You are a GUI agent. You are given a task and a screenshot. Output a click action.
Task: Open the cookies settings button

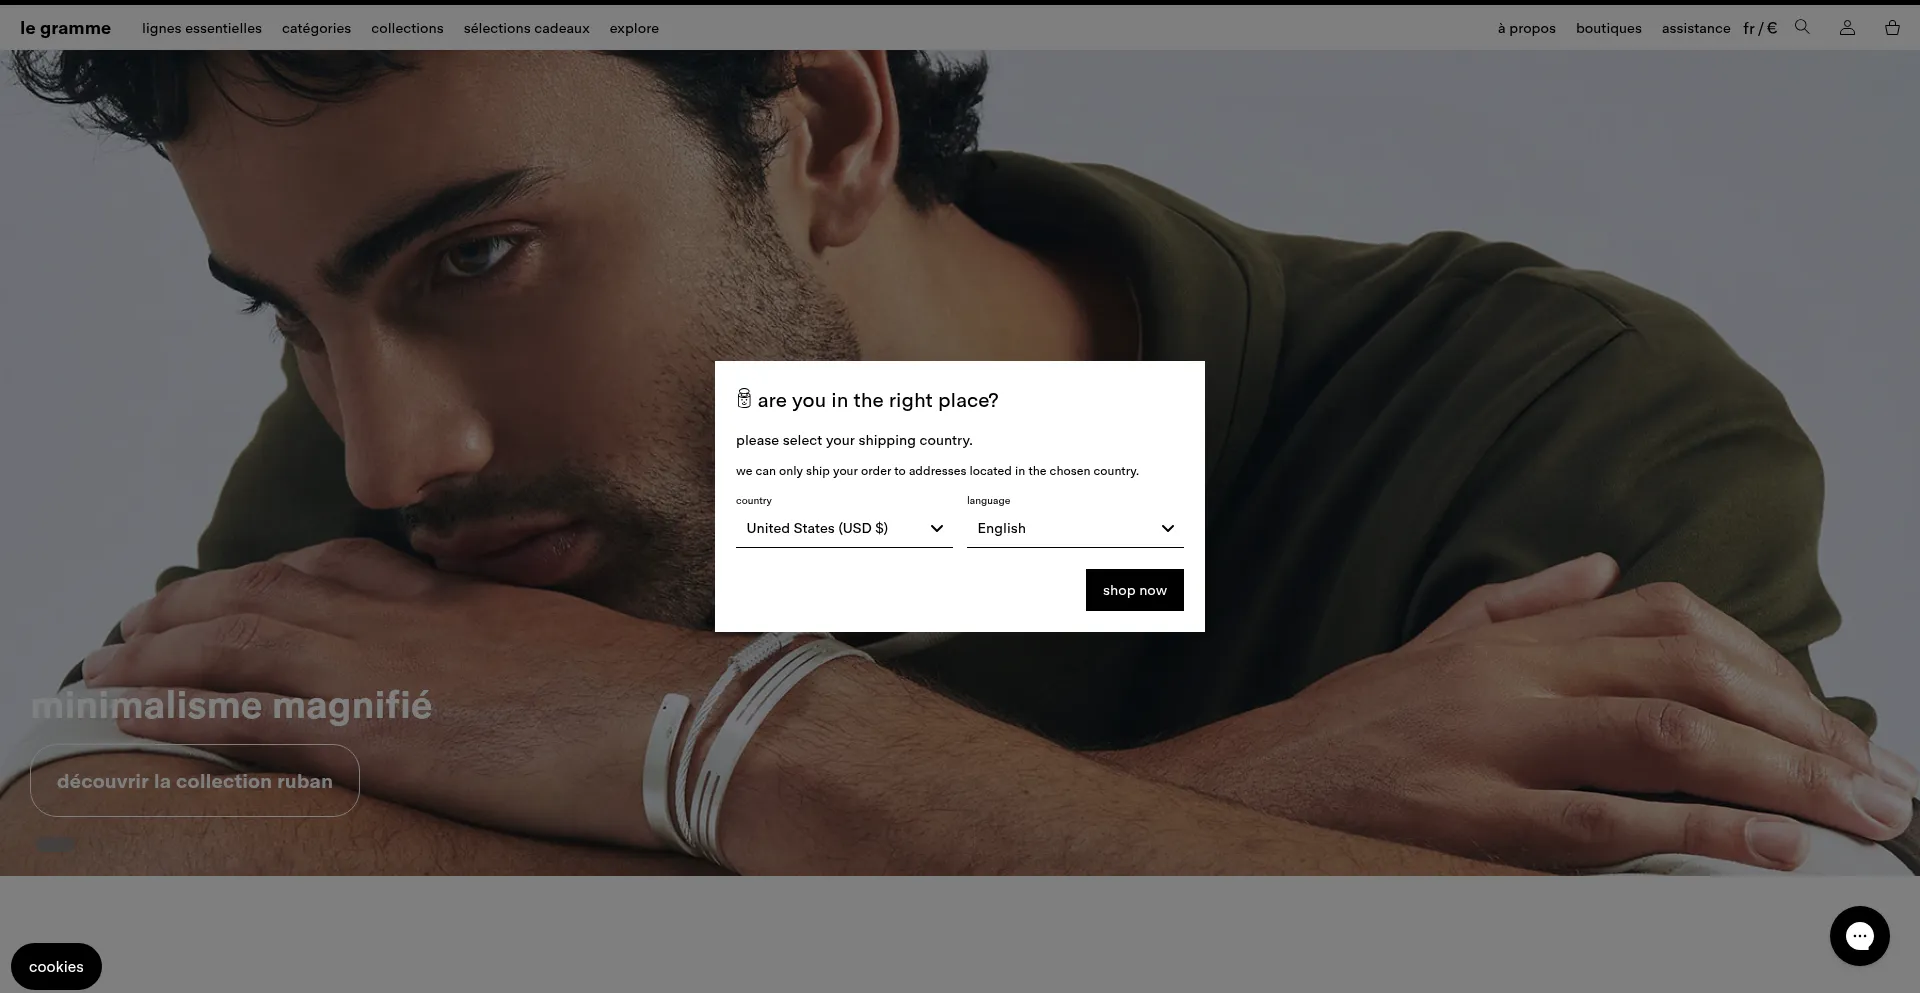click(56, 966)
